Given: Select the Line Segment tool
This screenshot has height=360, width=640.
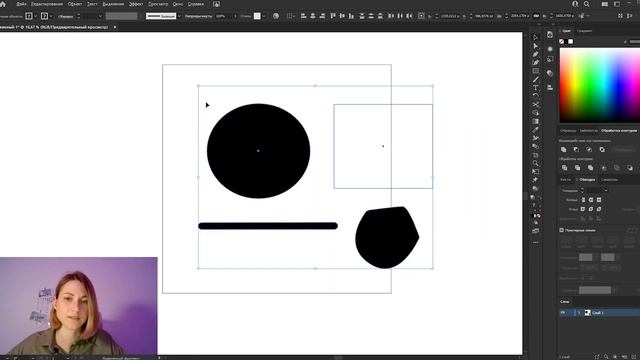Looking at the screenshot, I should (x=536, y=79).
